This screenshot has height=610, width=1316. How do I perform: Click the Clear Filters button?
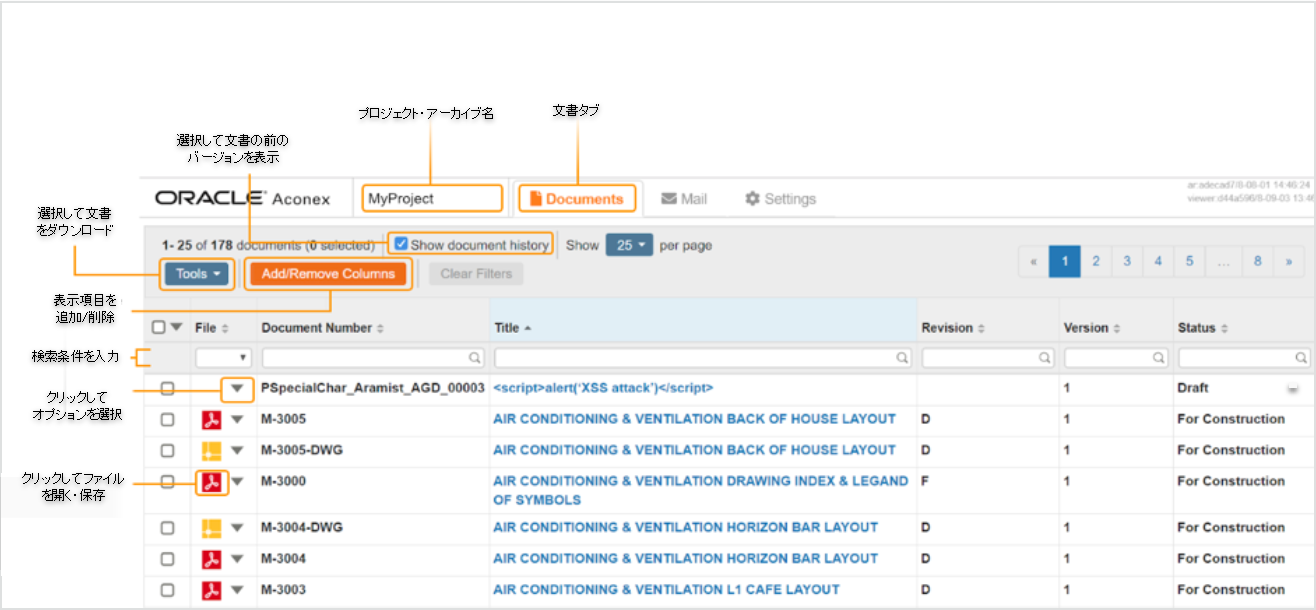click(476, 274)
